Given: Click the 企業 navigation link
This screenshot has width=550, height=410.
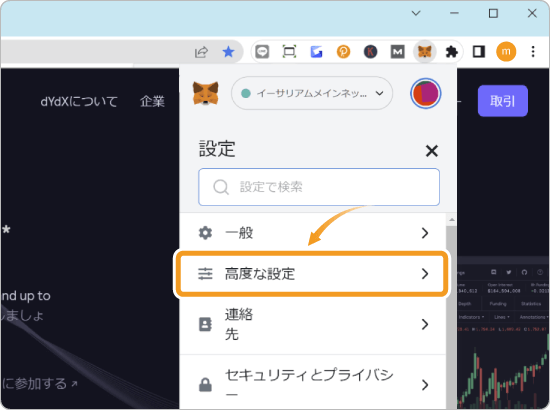Looking at the screenshot, I should click(152, 102).
